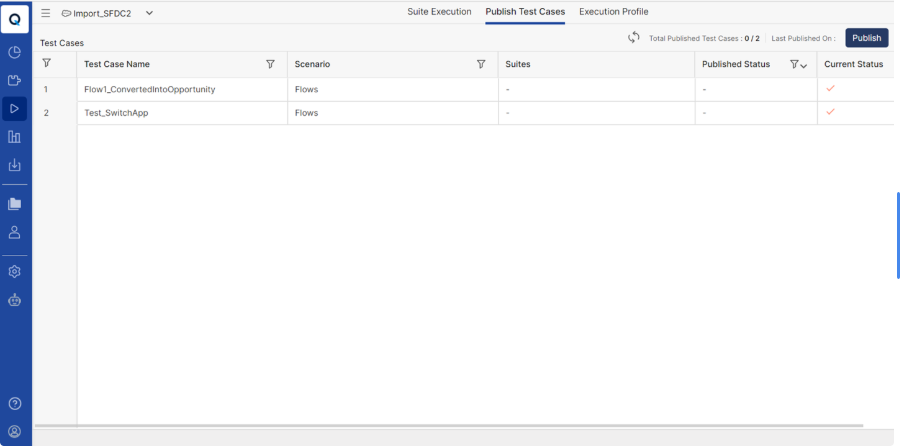Click the Suites column header
Screen dimensions: 901x447
click(518, 64)
